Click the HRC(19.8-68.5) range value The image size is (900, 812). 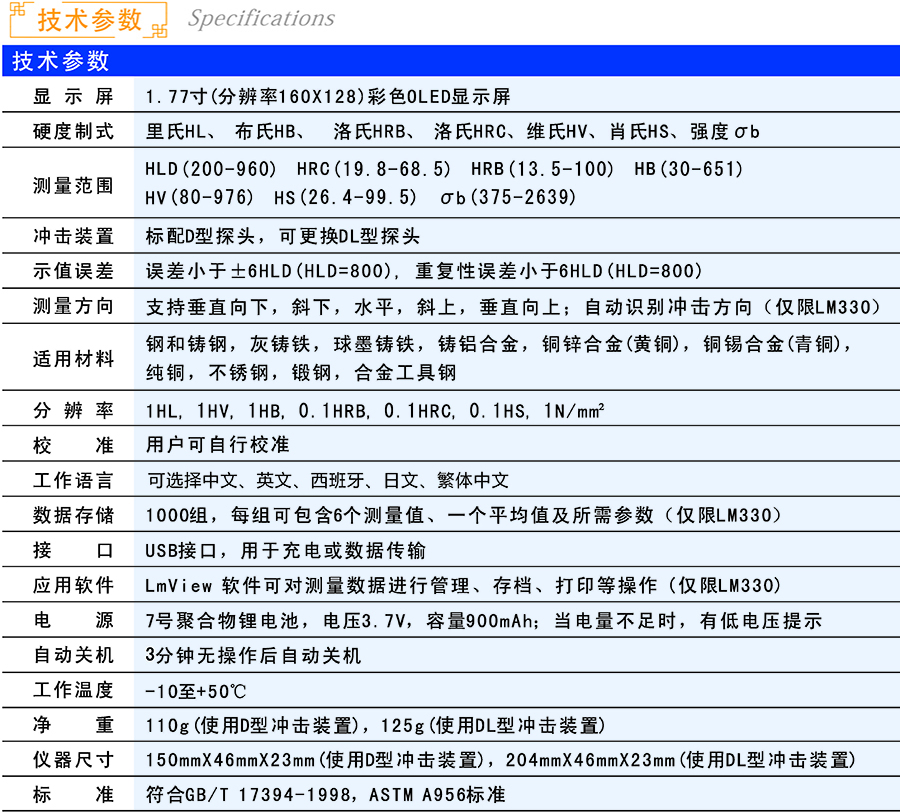point(373,170)
